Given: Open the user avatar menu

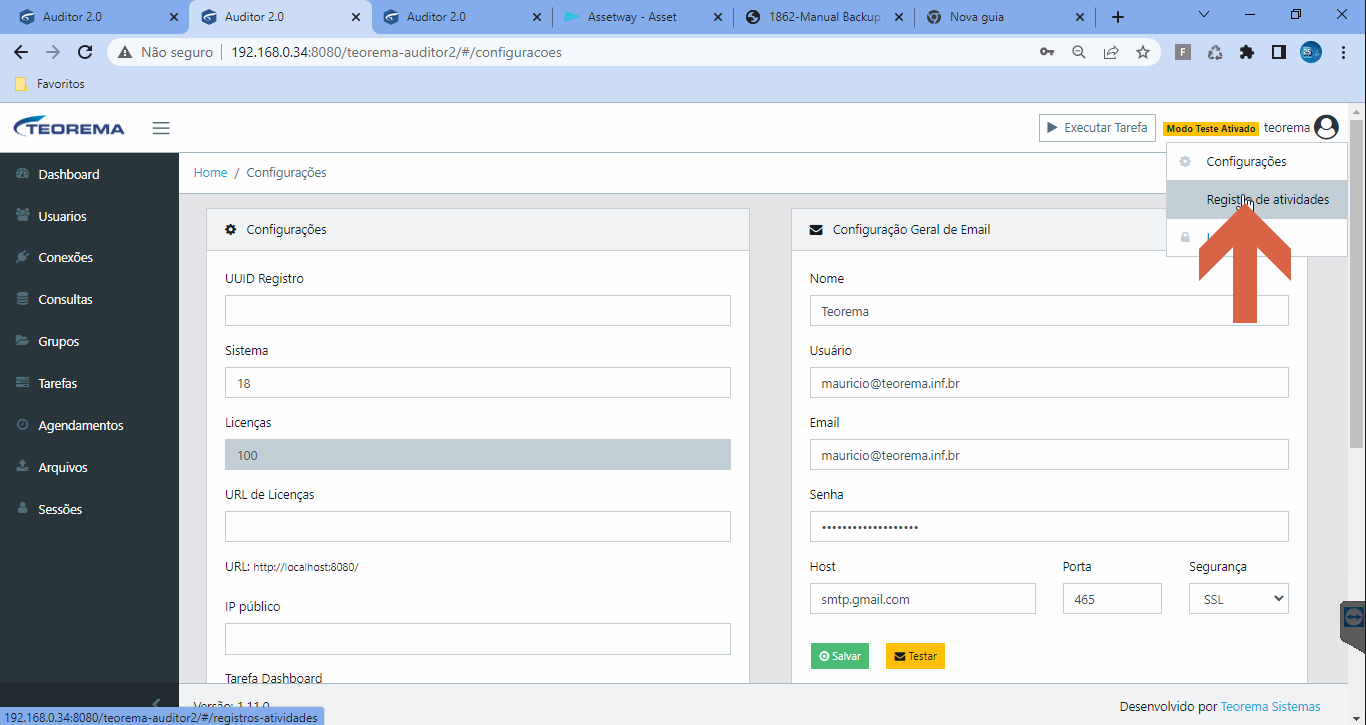Looking at the screenshot, I should click(1326, 128).
